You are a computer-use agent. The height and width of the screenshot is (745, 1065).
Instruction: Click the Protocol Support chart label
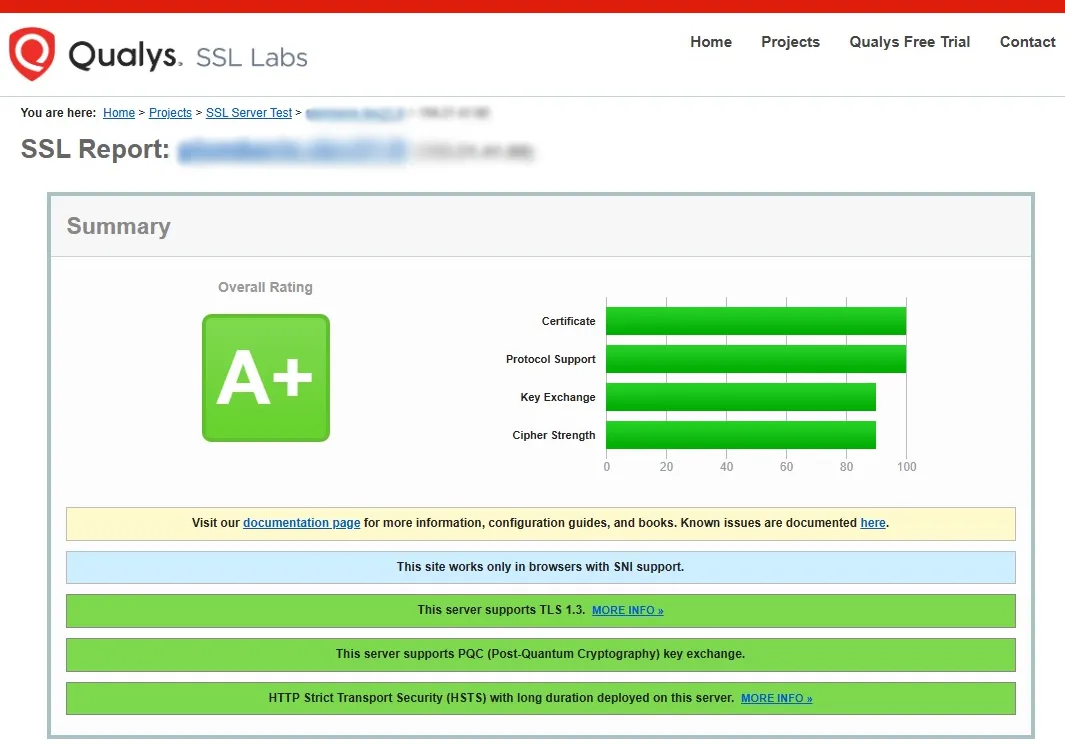[x=551, y=359]
